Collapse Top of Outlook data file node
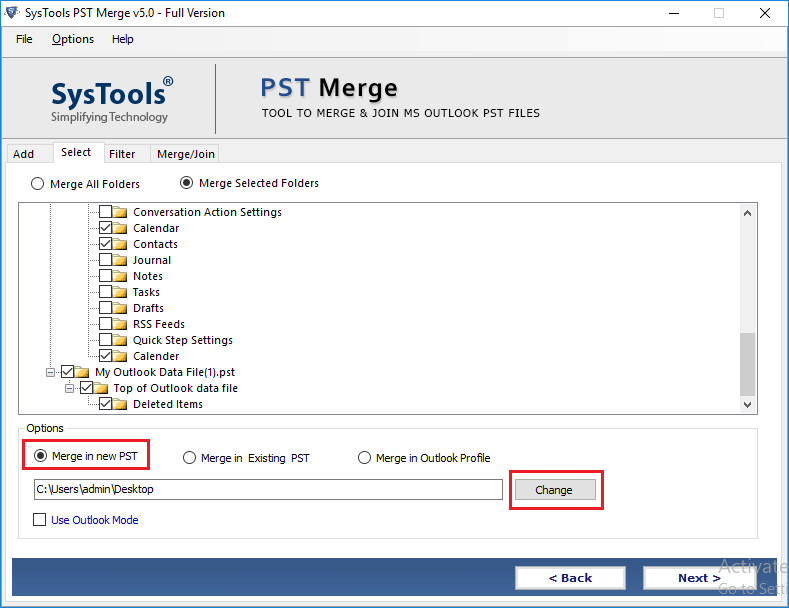The width and height of the screenshot is (789, 608). pos(69,389)
